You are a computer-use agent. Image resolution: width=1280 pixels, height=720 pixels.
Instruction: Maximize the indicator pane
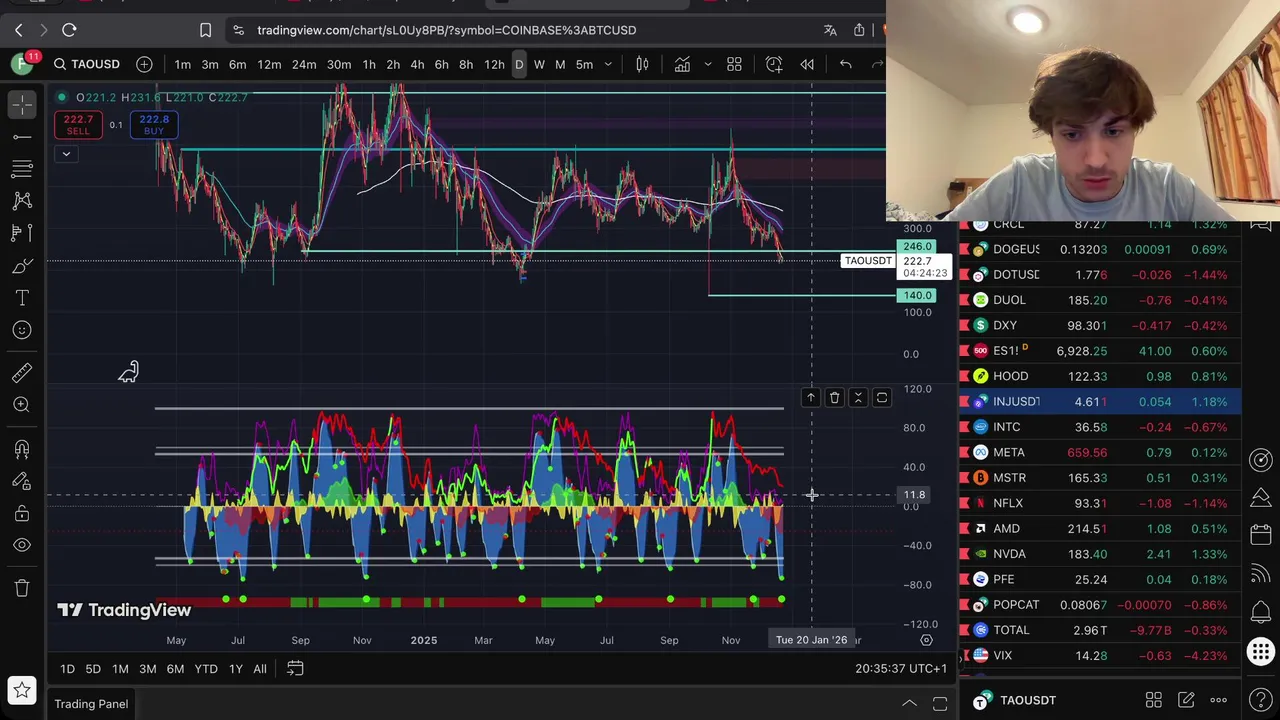881,398
